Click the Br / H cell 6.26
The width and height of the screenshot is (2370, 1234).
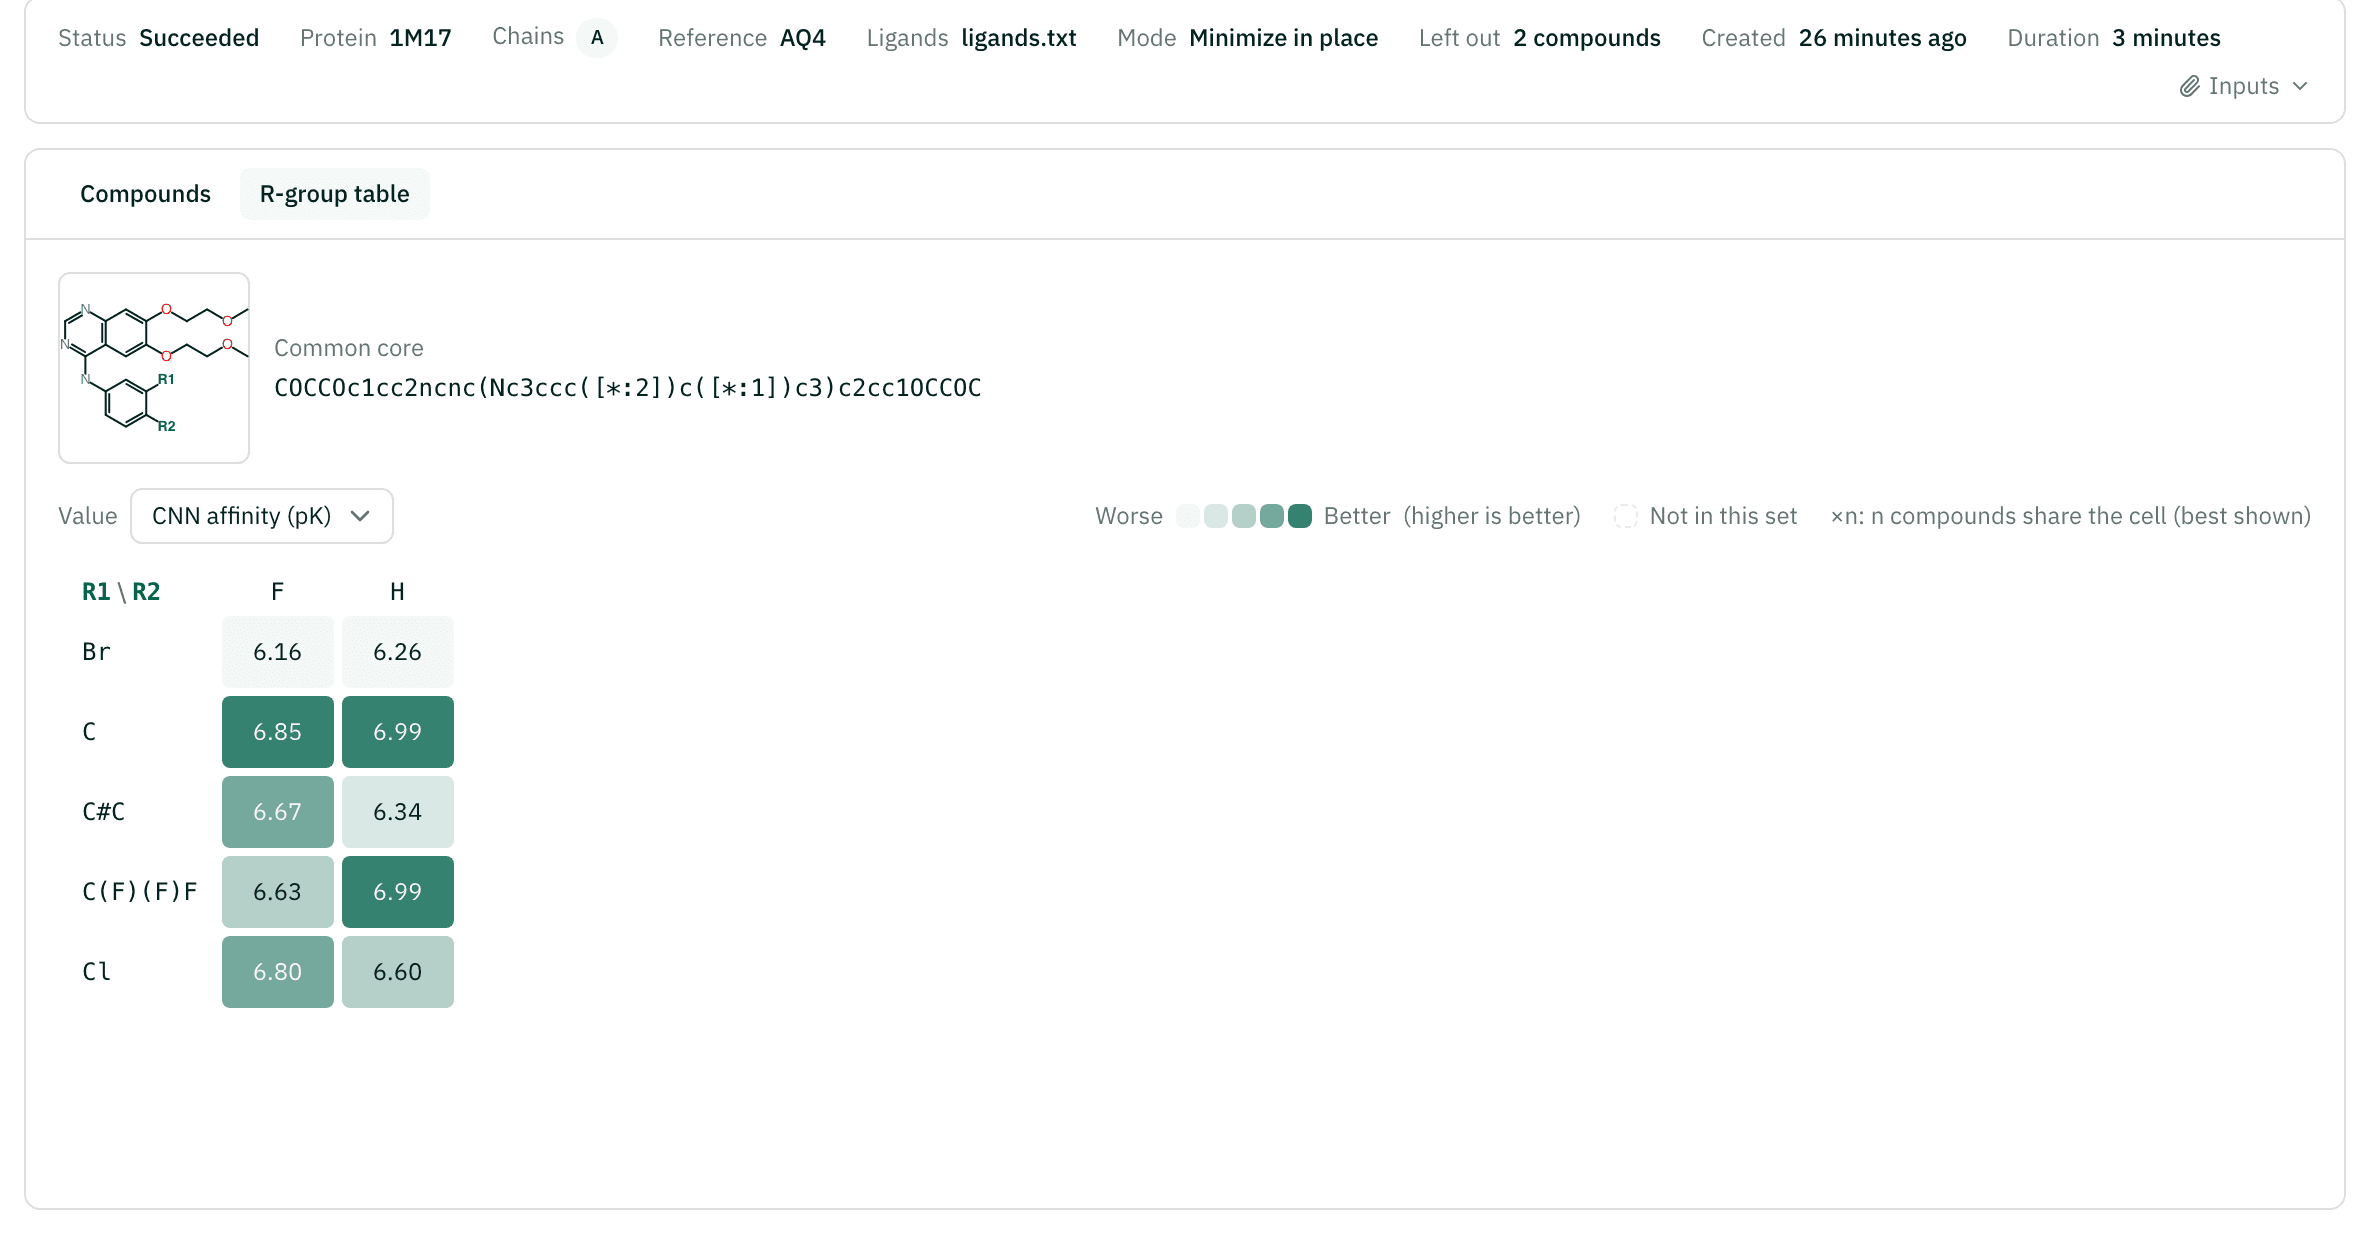click(398, 652)
